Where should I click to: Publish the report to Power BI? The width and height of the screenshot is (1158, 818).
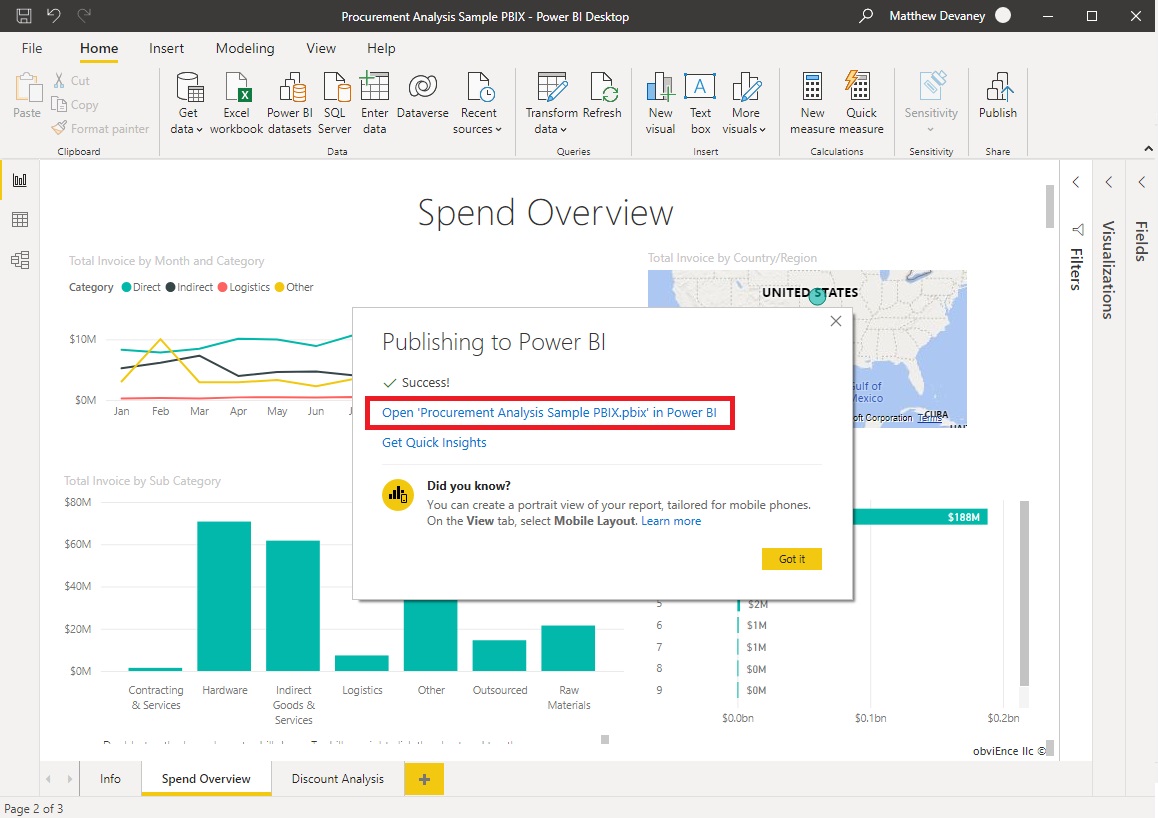pyautogui.click(x=997, y=100)
